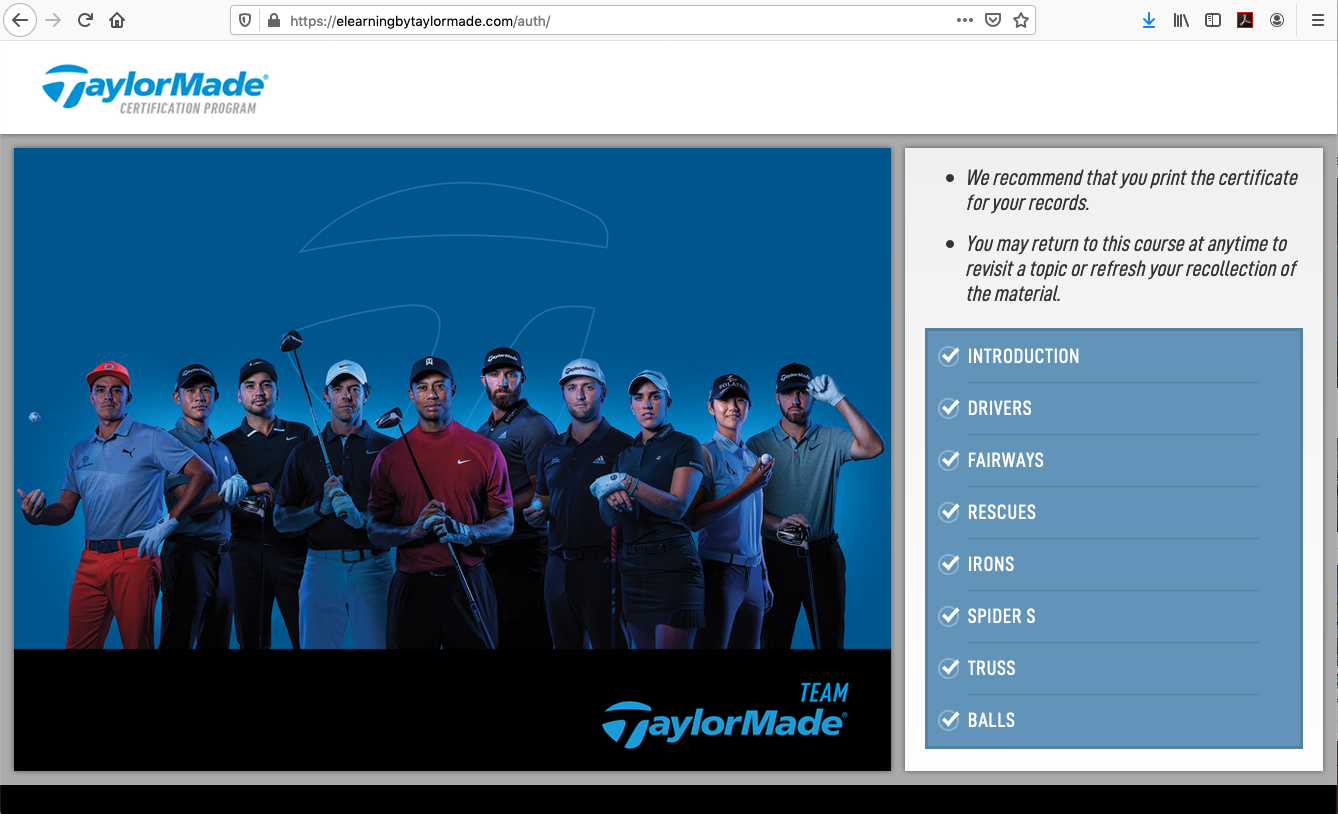Click the browser back arrow button
1338x814 pixels.
21,20
